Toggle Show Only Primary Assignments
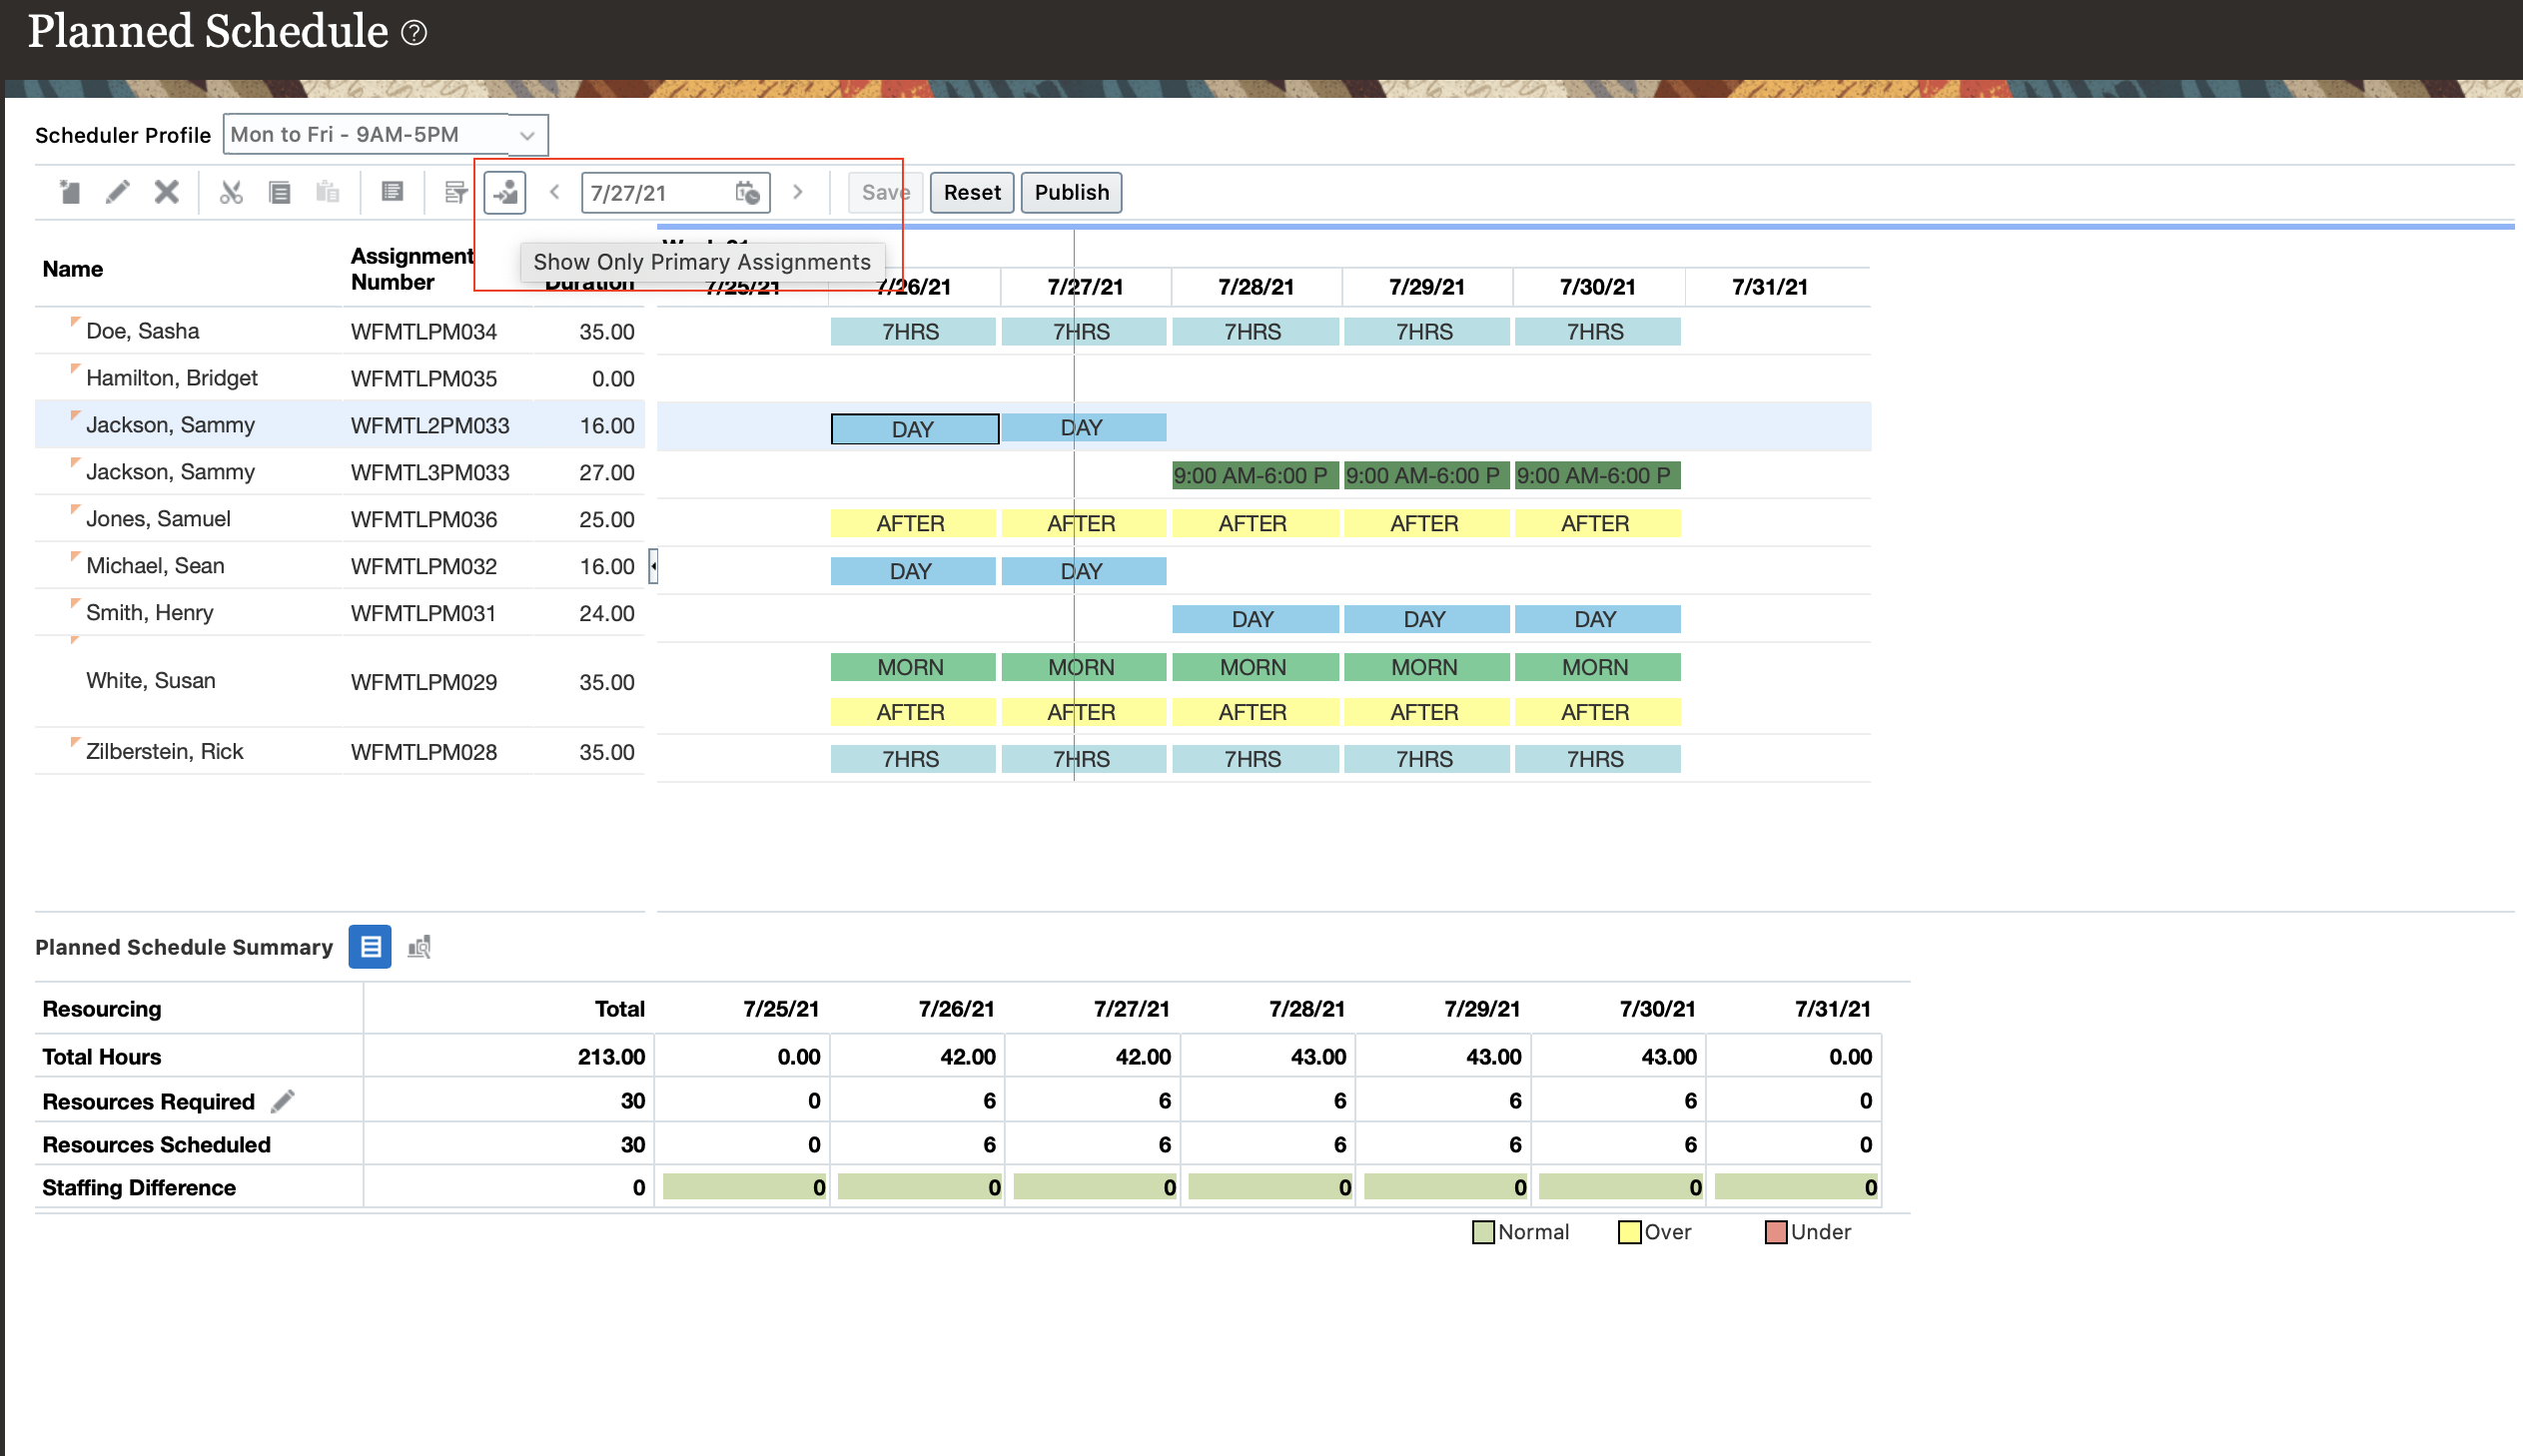This screenshot has width=2523, height=1456. (x=505, y=192)
